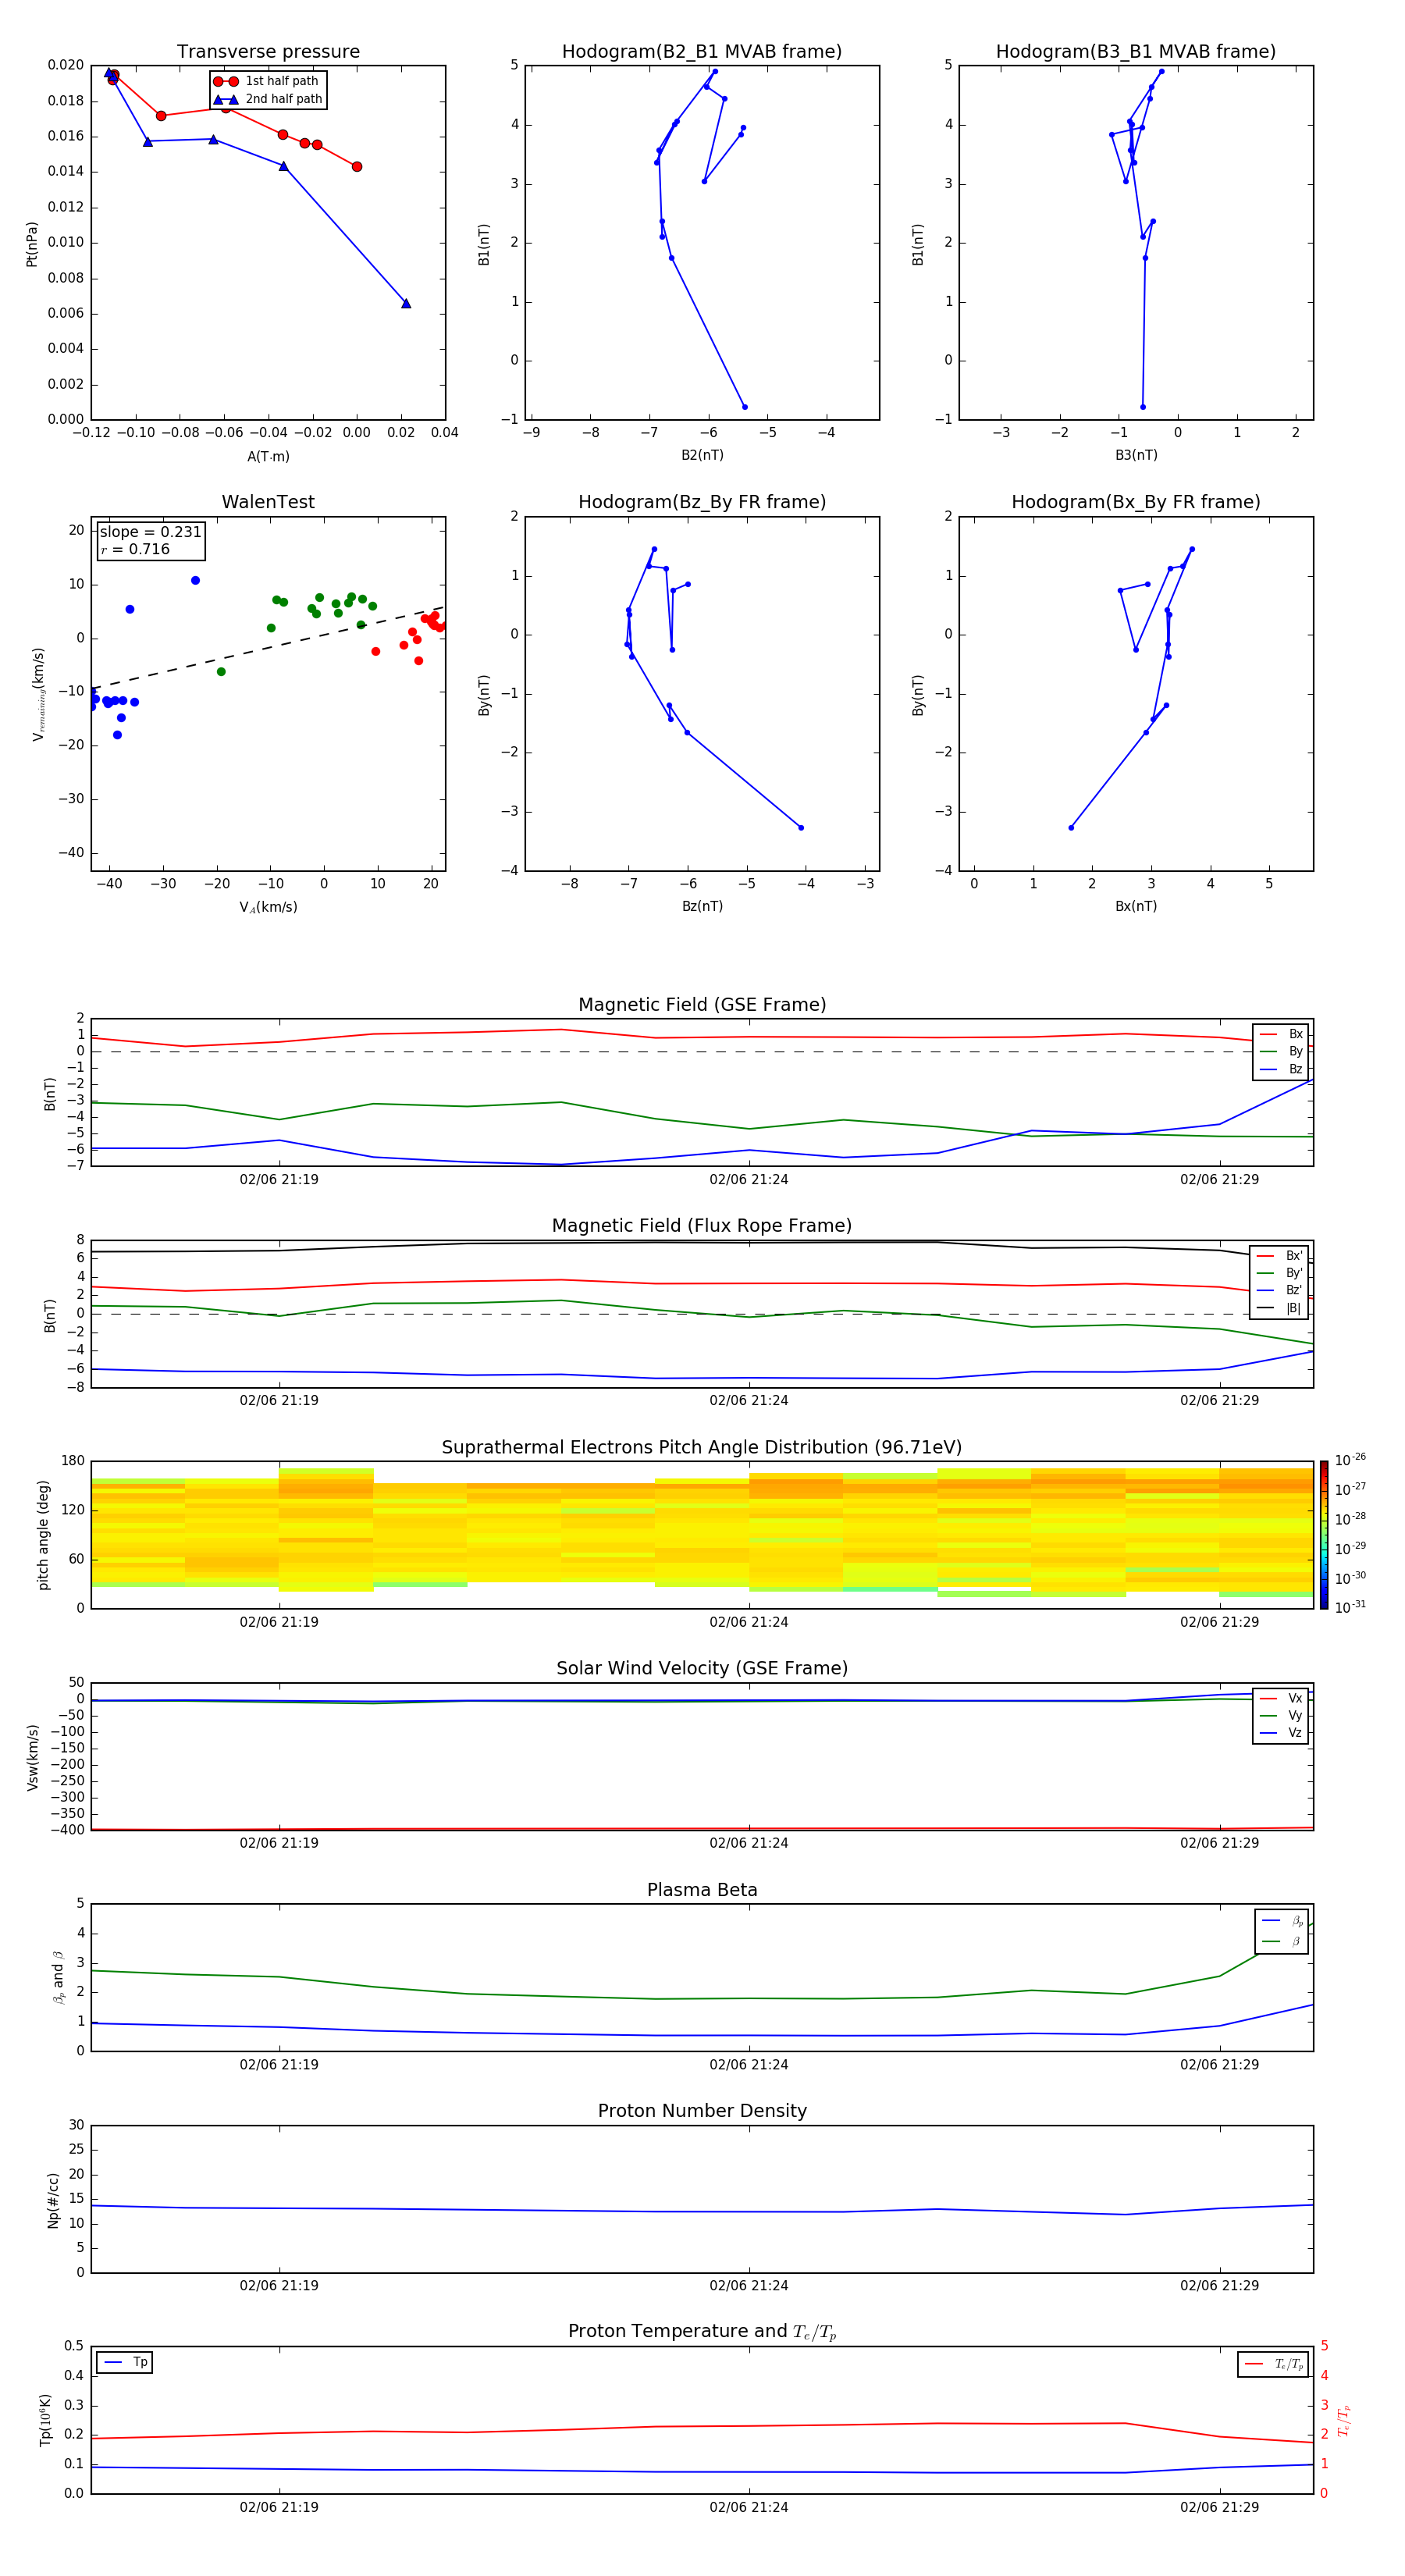Click the 'B3(nT)' x-axis label
Image resolution: width=1405 pixels, height=2576 pixels.
click(x=1136, y=455)
